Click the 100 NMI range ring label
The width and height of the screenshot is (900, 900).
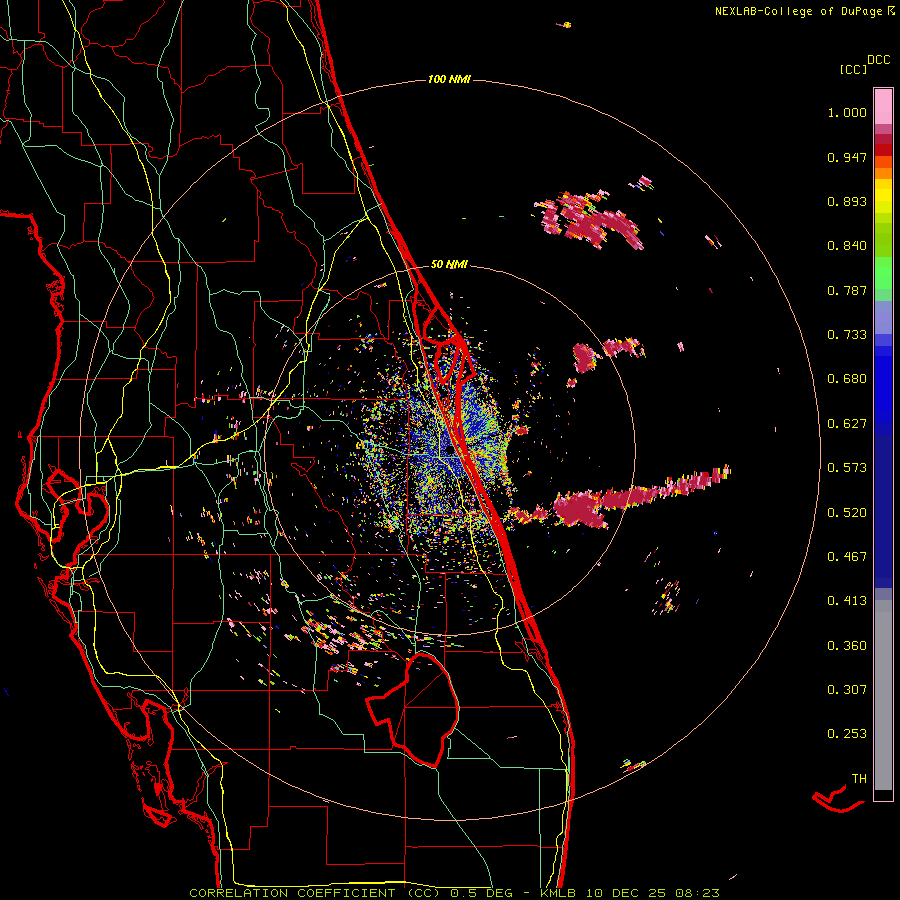point(449,79)
